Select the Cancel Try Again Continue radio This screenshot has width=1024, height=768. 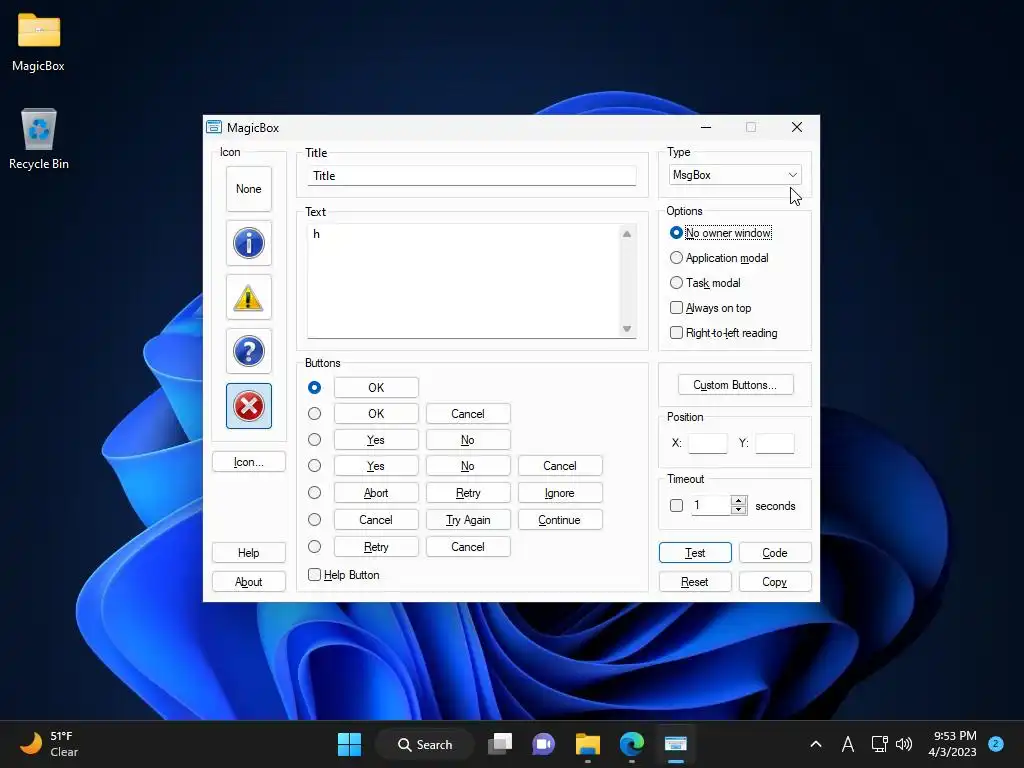(314, 519)
